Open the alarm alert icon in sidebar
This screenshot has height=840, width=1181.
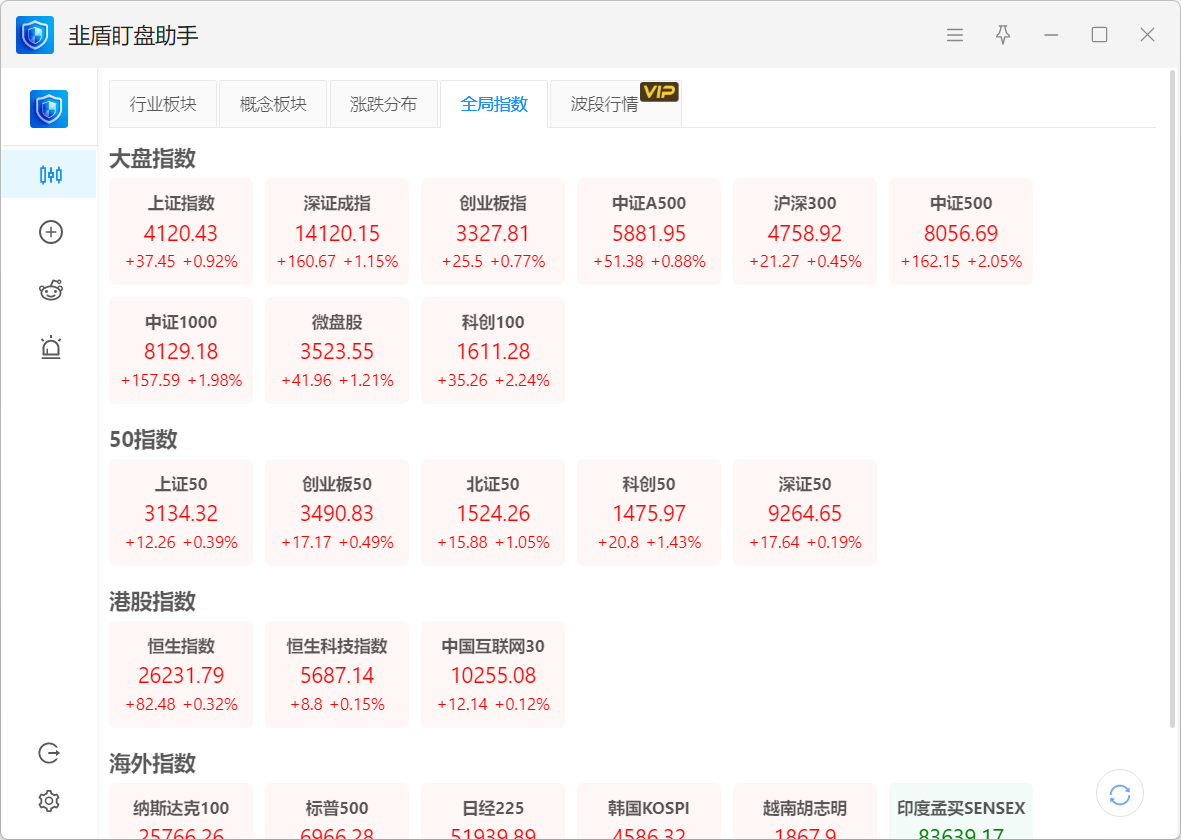tap(50, 348)
